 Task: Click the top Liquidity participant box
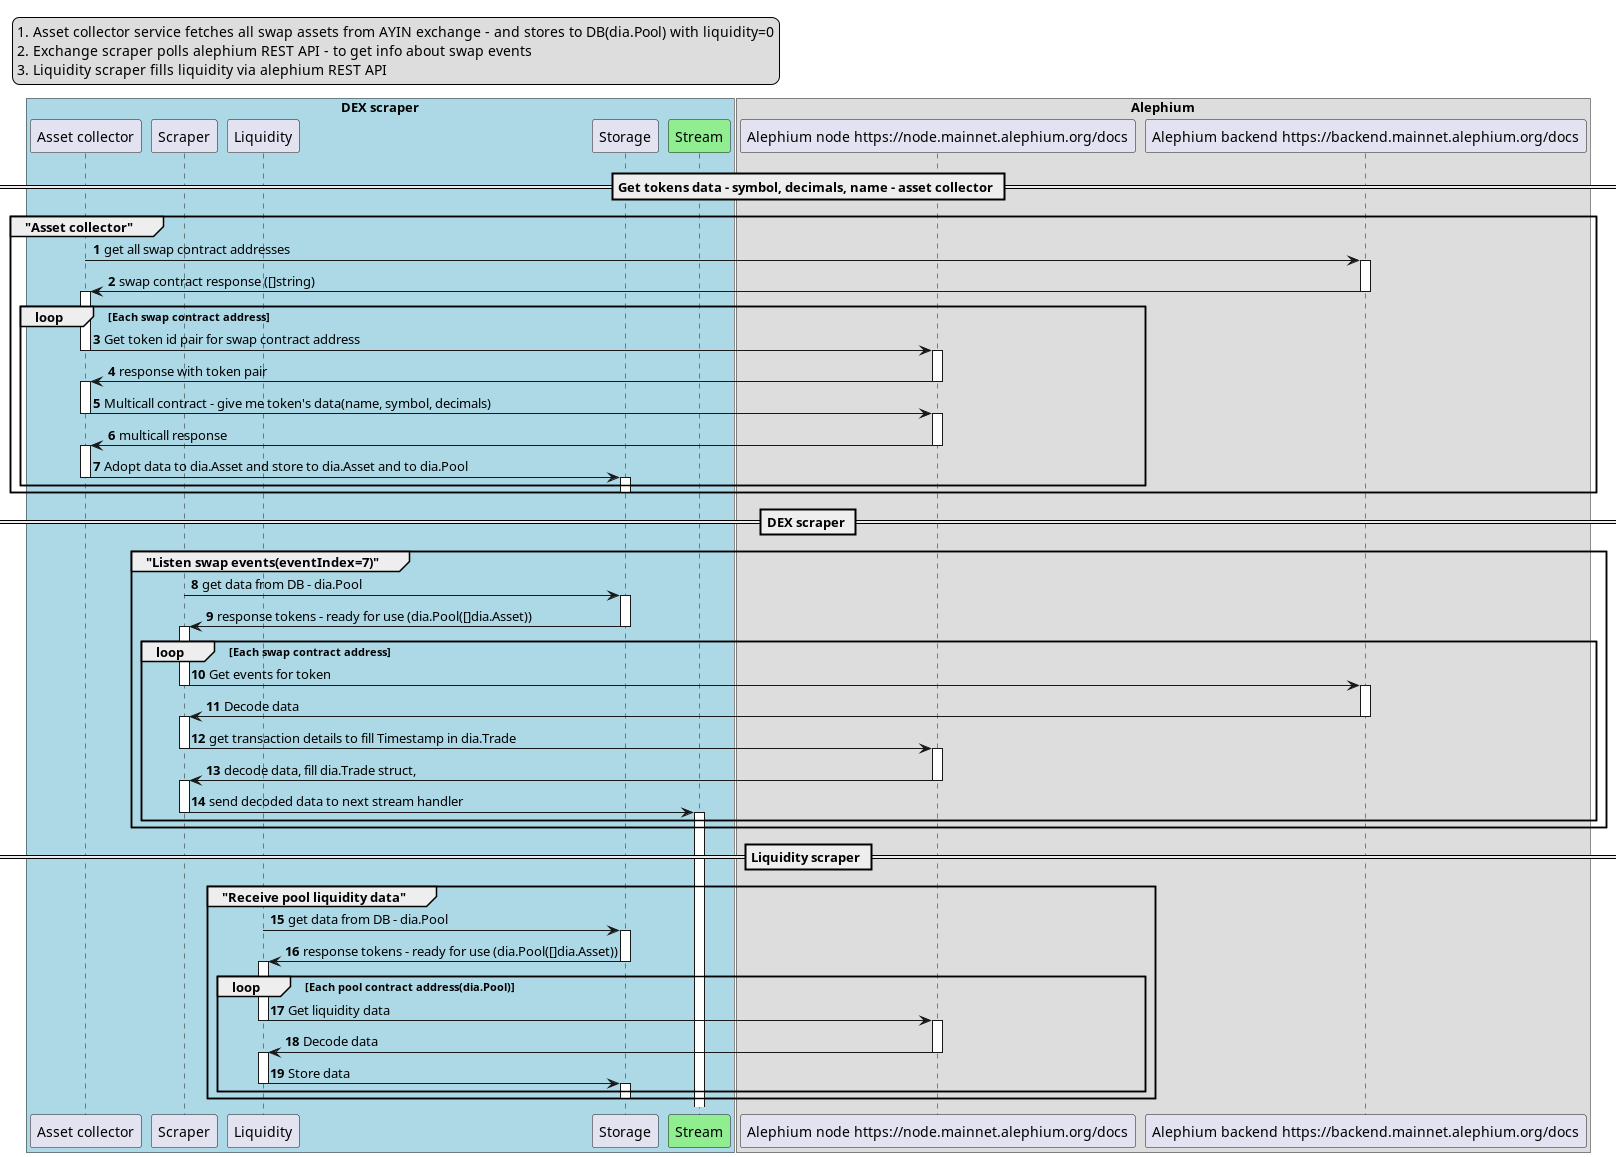263,137
